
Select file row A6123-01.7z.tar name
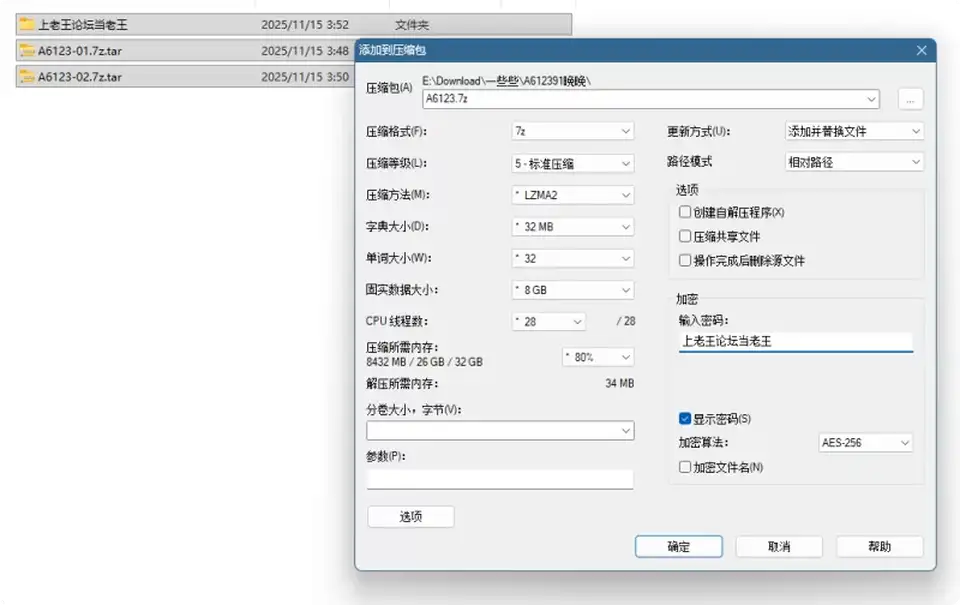(x=80, y=51)
